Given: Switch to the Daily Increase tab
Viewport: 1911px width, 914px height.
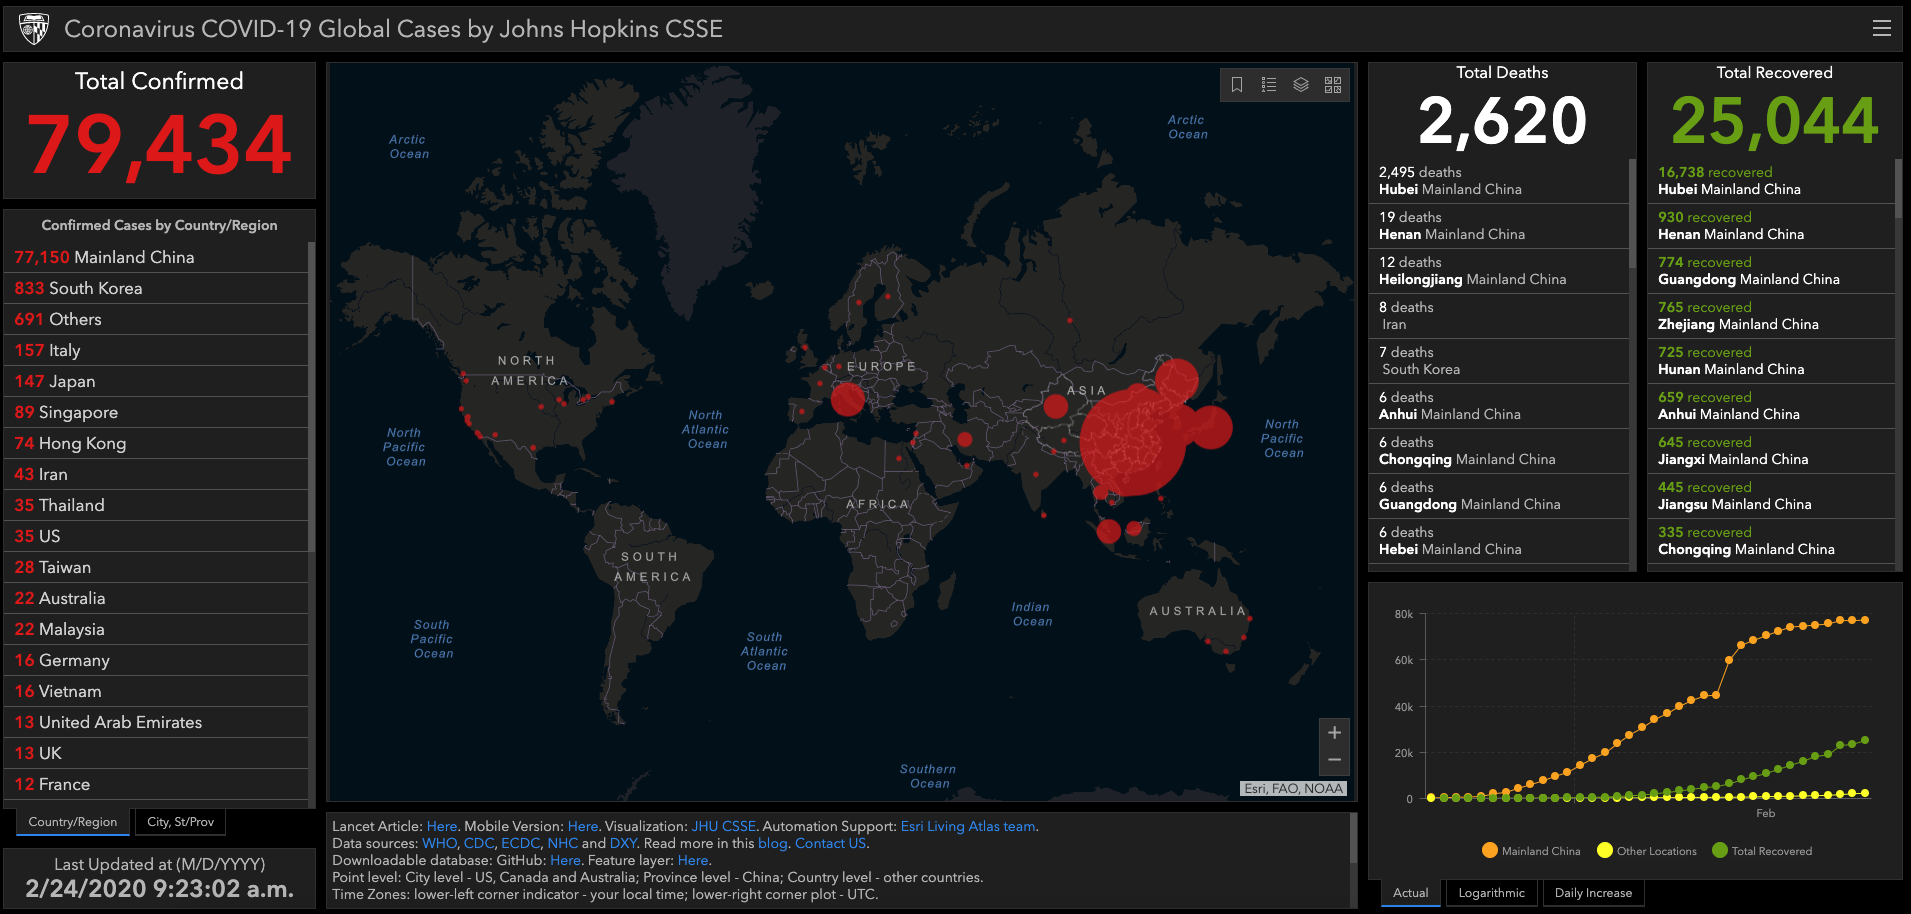Looking at the screenshot, I should [x=1593, y=893].
